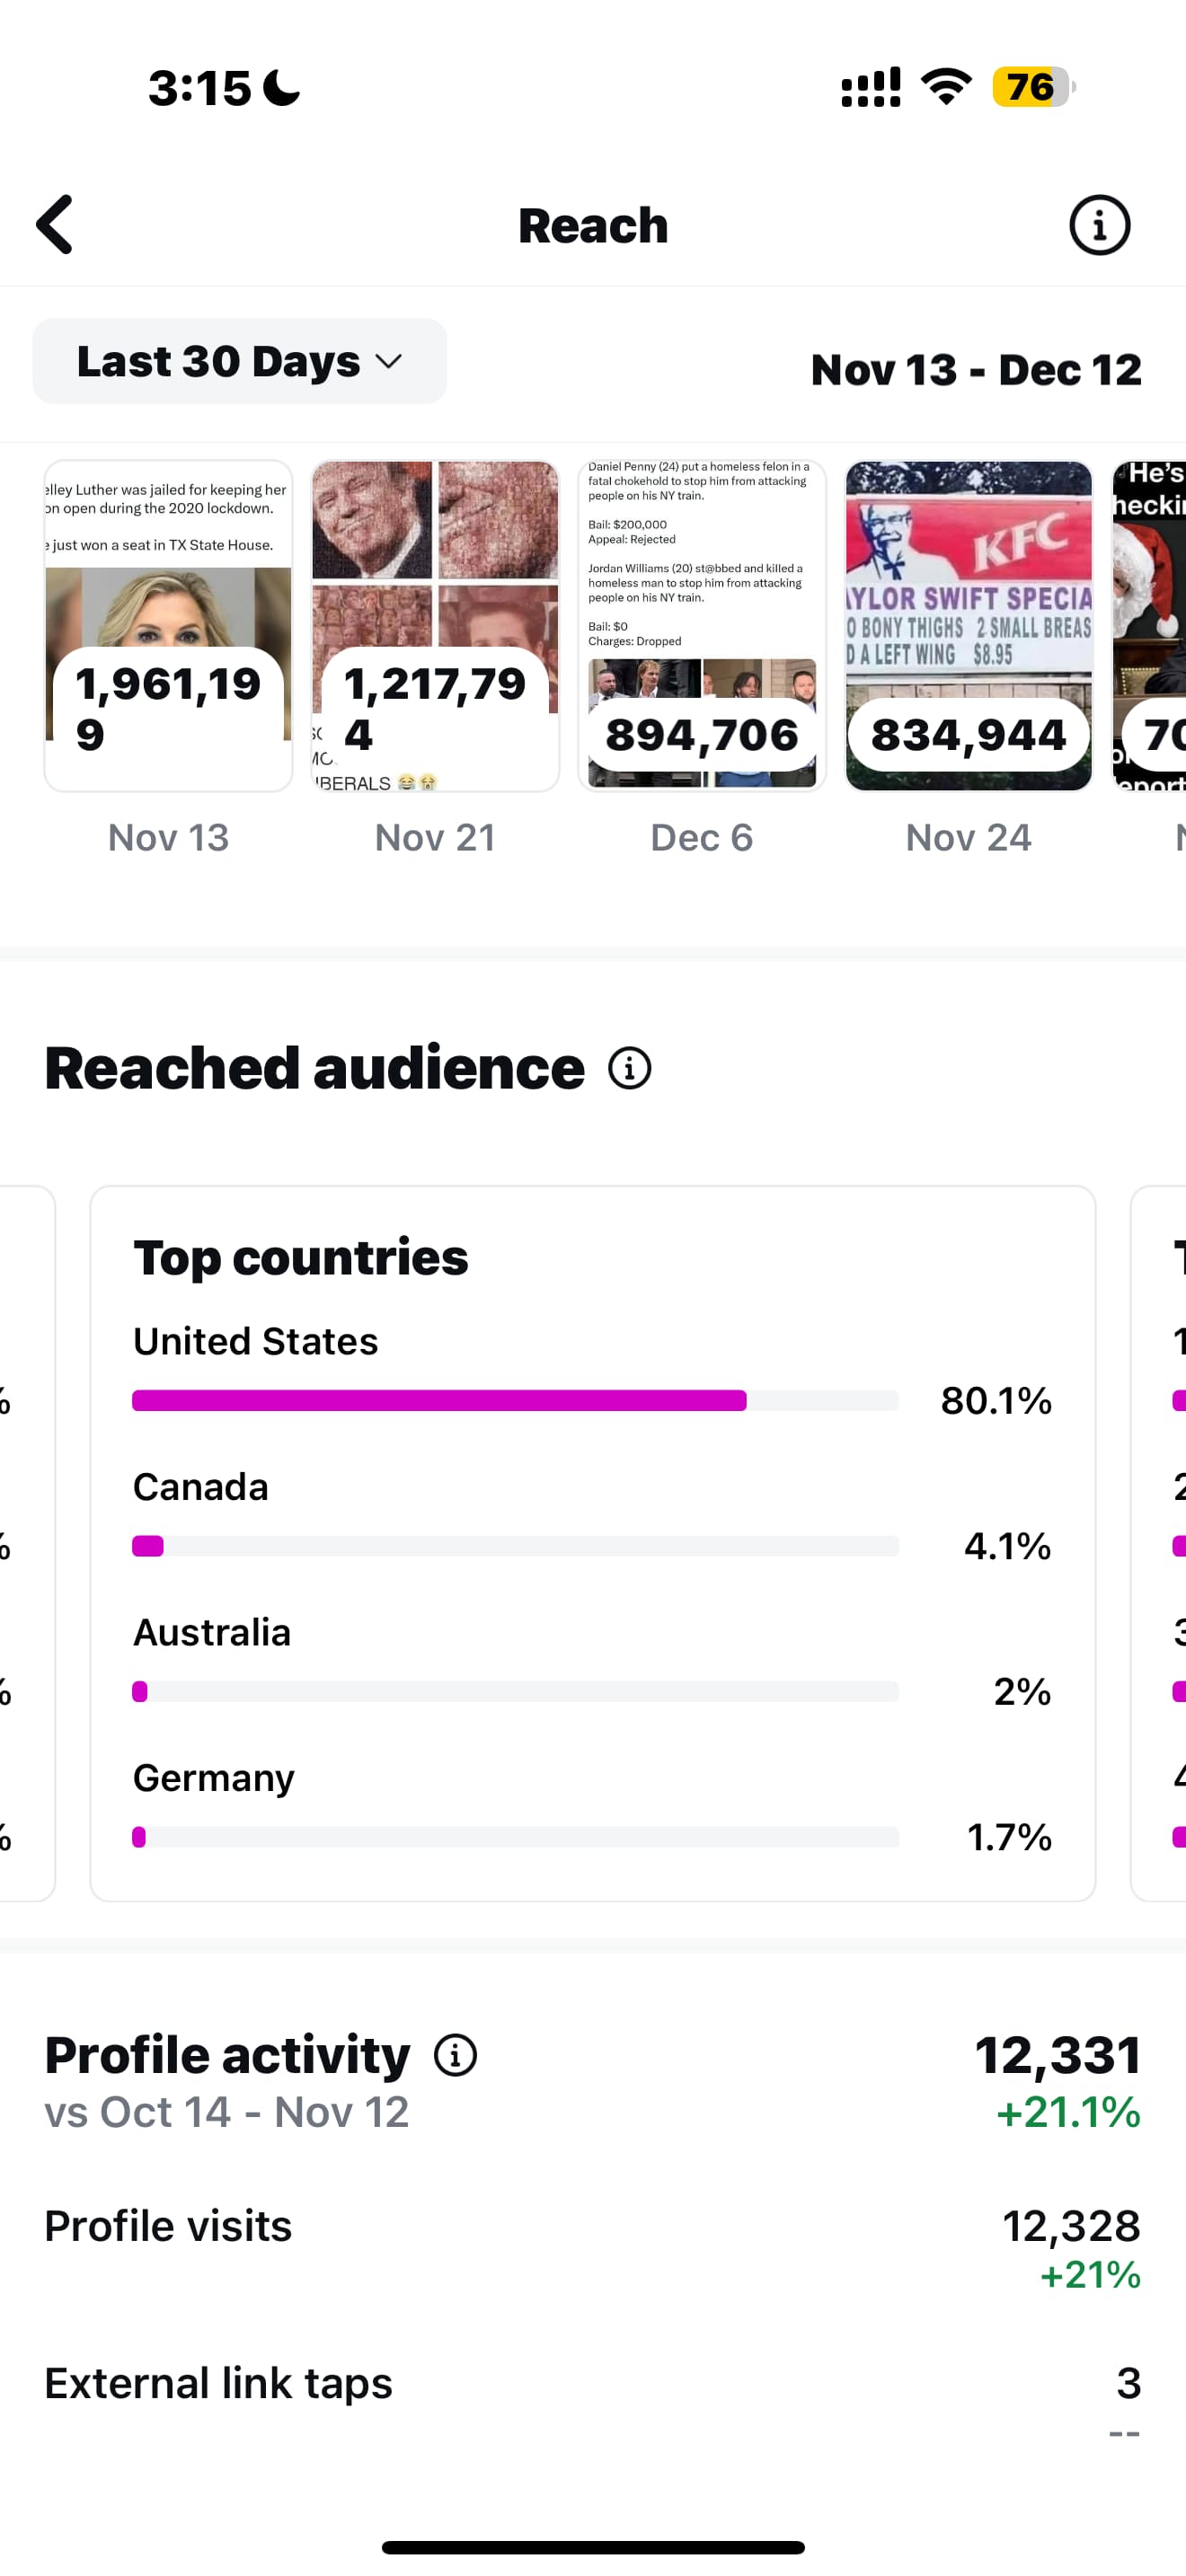Image resolution: width=1186 pixels, height=2576 pixels.
Task: Tap info icon beside Reached audience
Action: click(x=630, y=1068)
